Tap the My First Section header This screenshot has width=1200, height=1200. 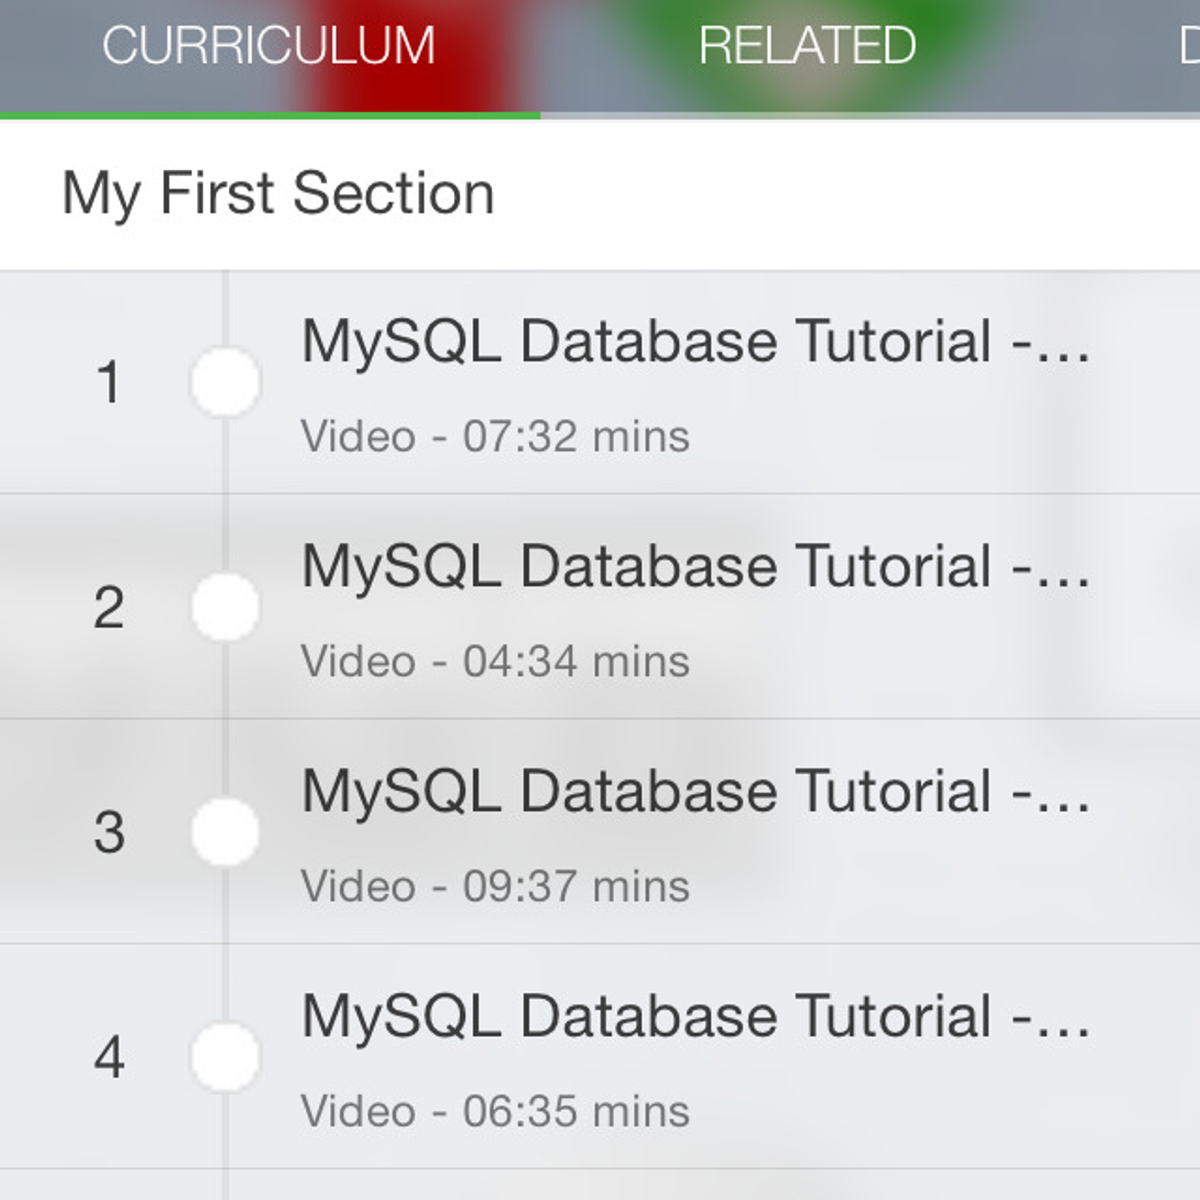click(278, 193)
